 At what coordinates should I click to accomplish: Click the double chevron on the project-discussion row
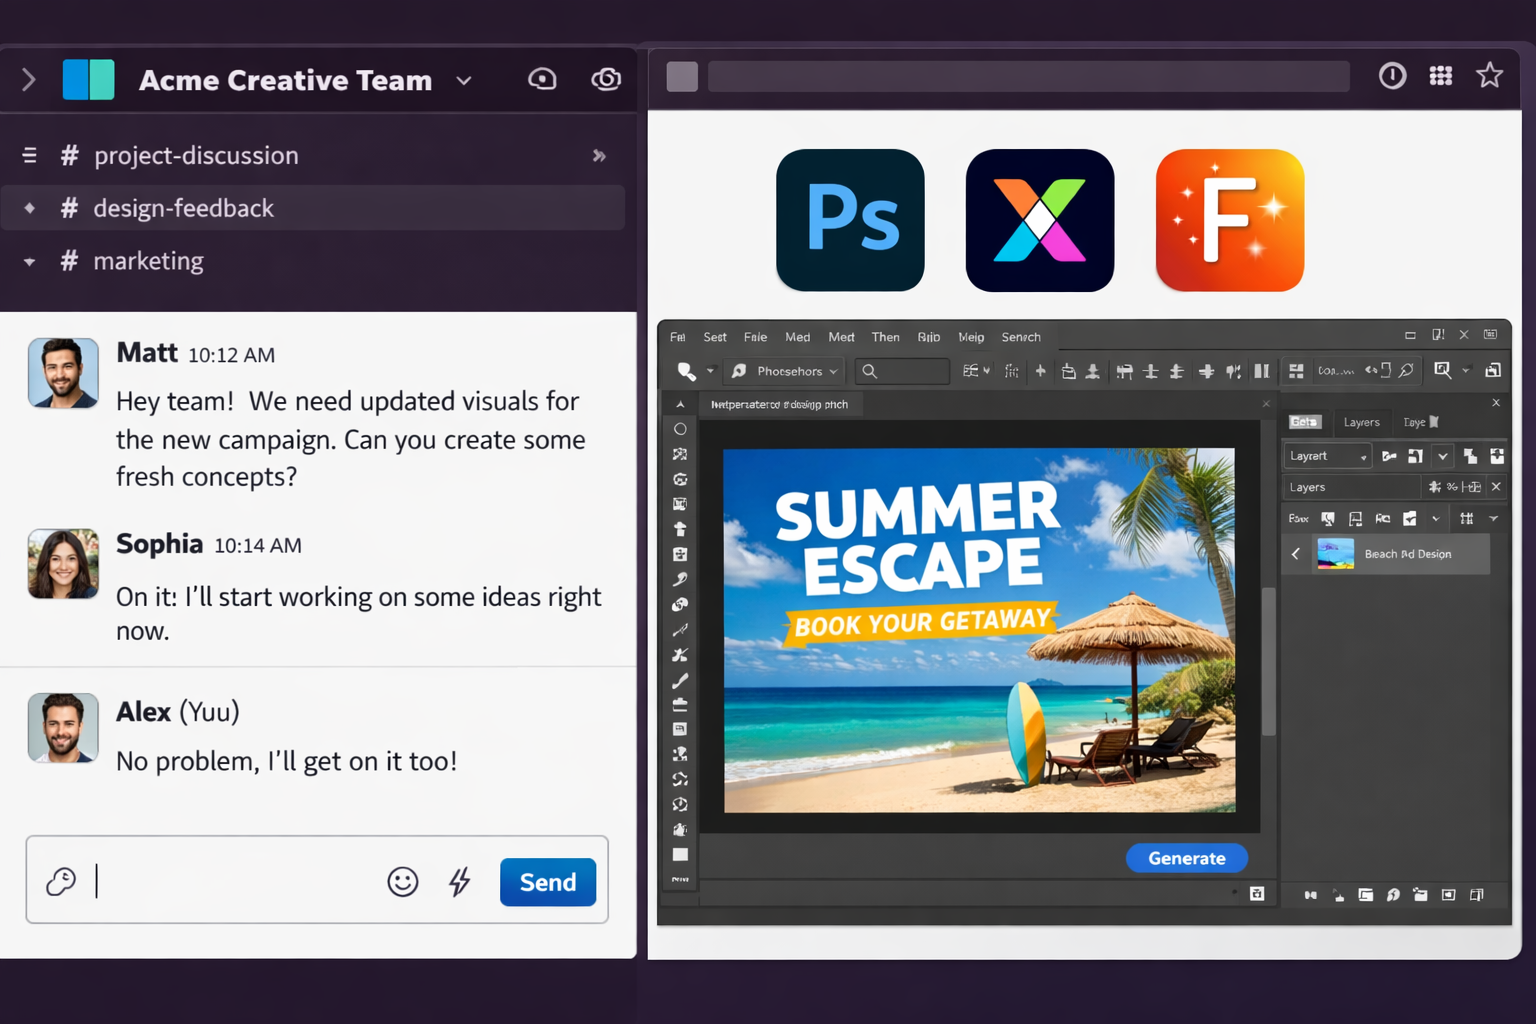tap(599, 156)
